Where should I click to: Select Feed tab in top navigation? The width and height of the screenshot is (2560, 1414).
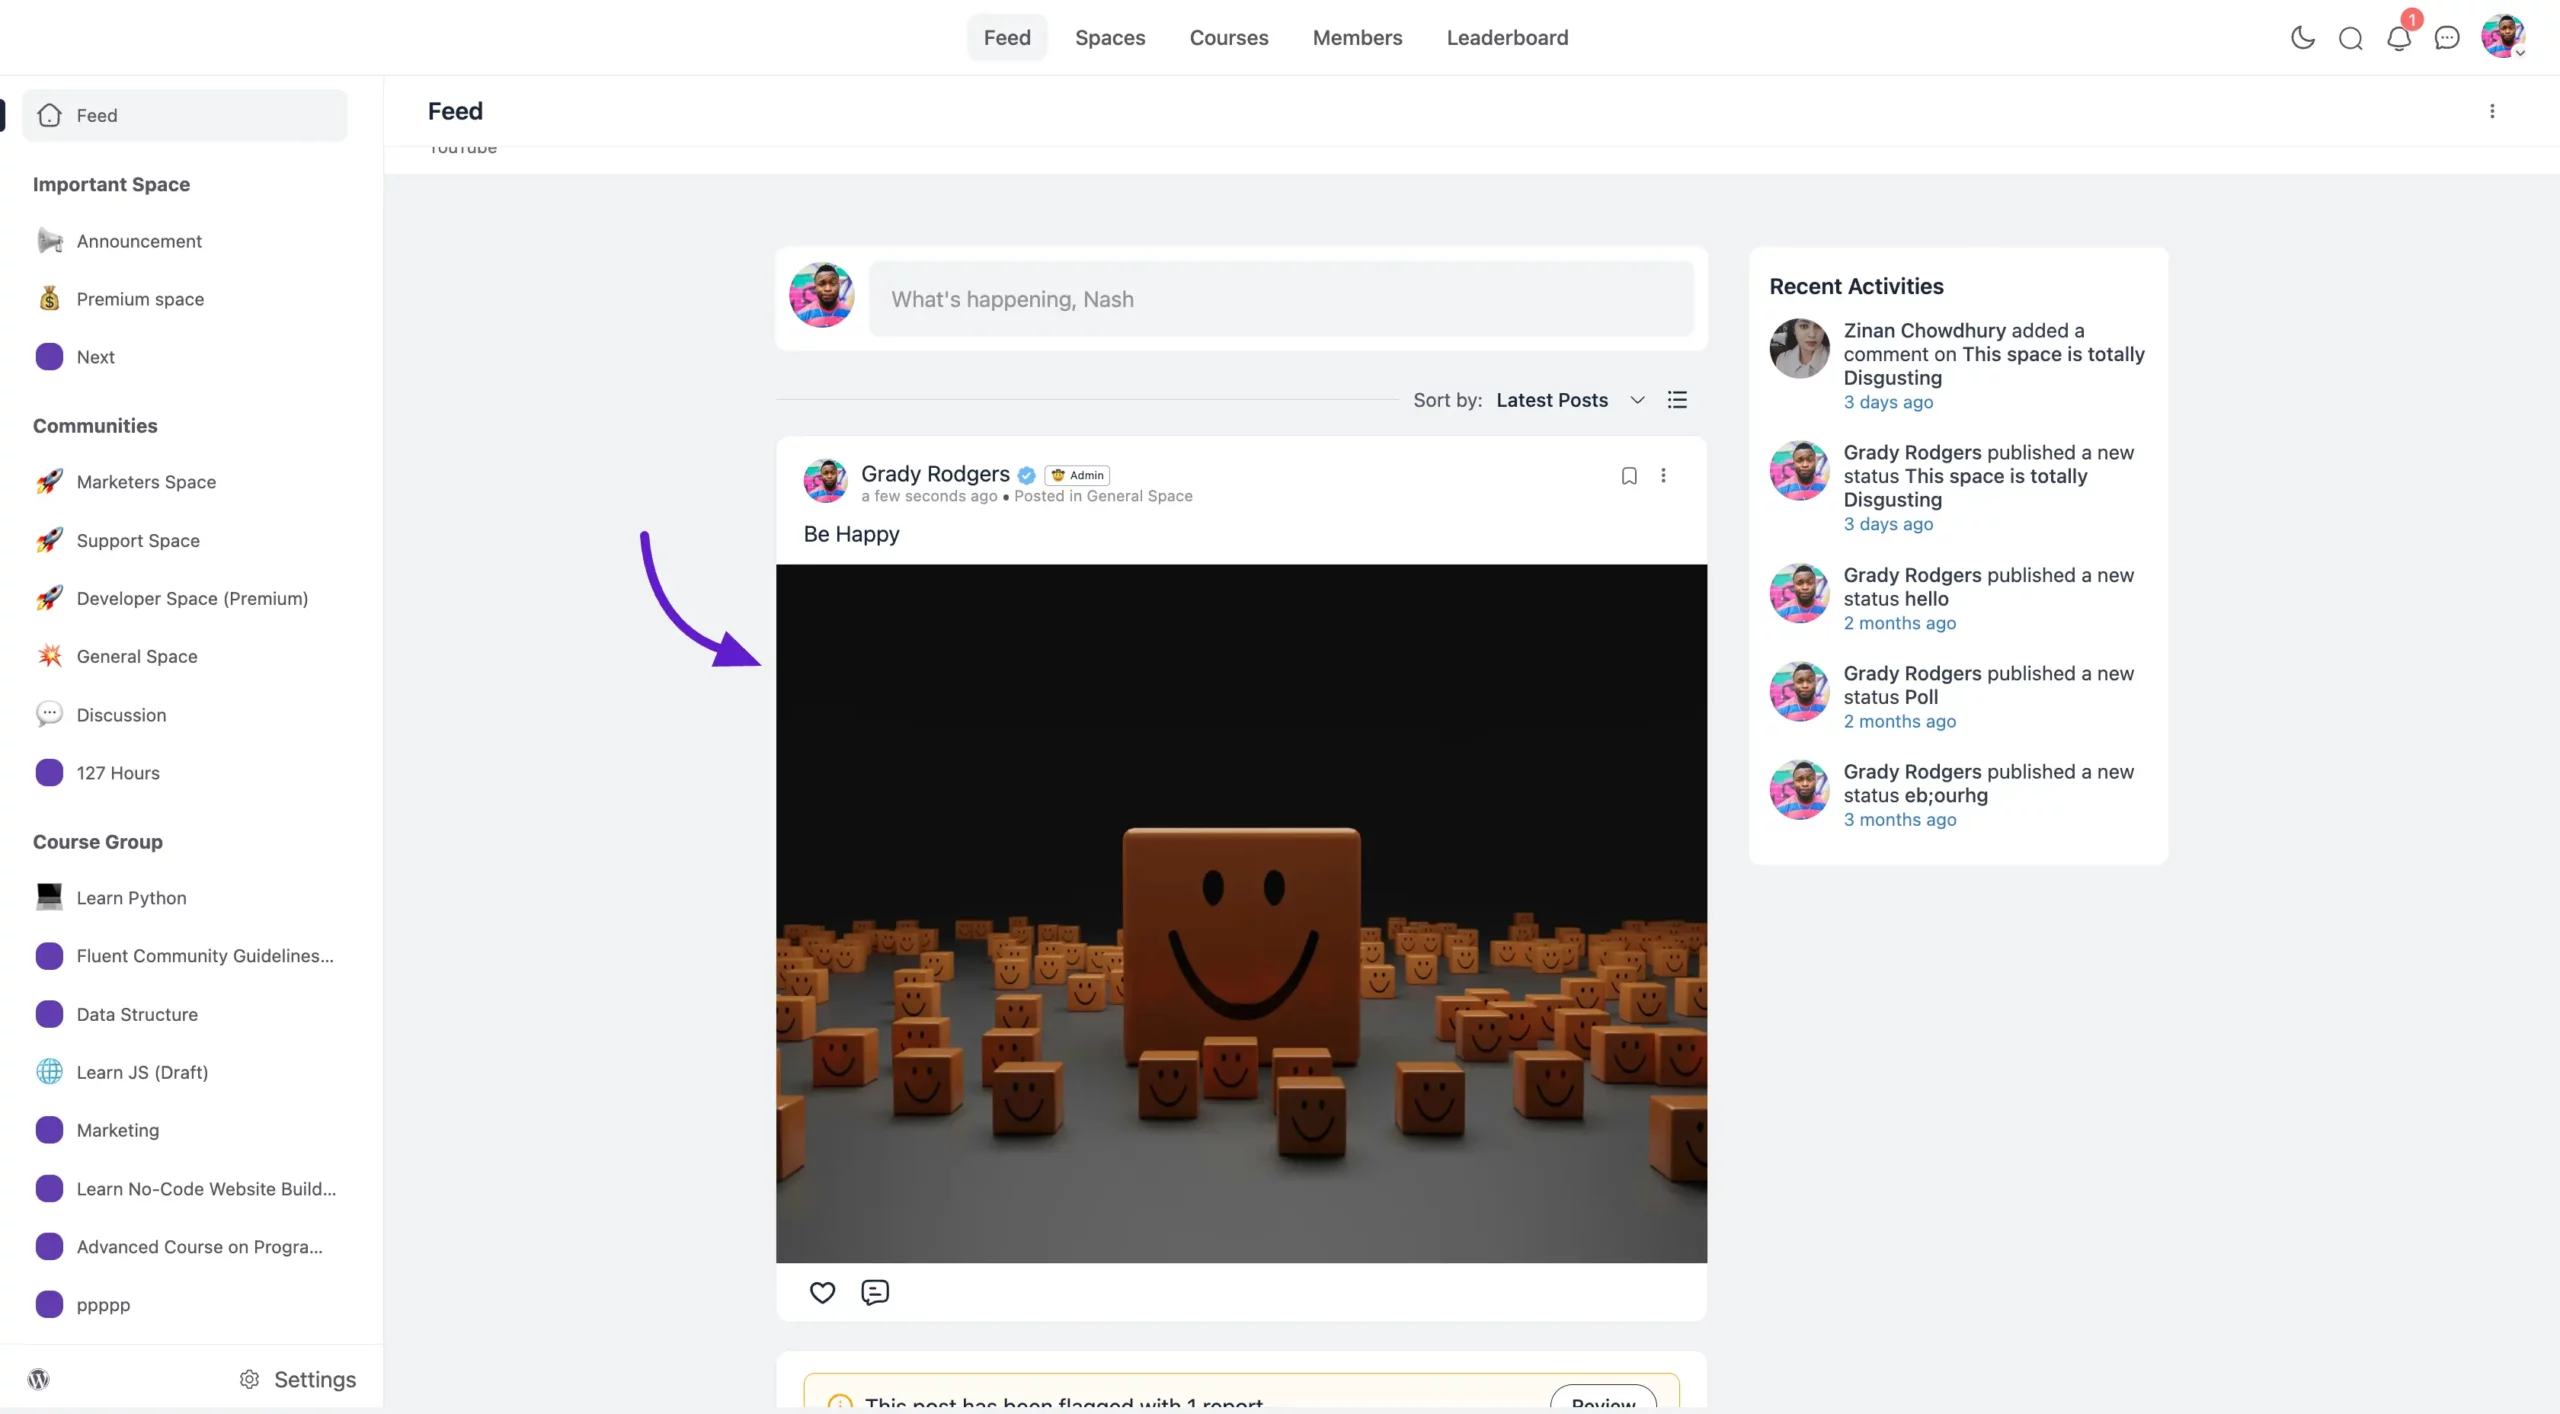point(1006,37)
